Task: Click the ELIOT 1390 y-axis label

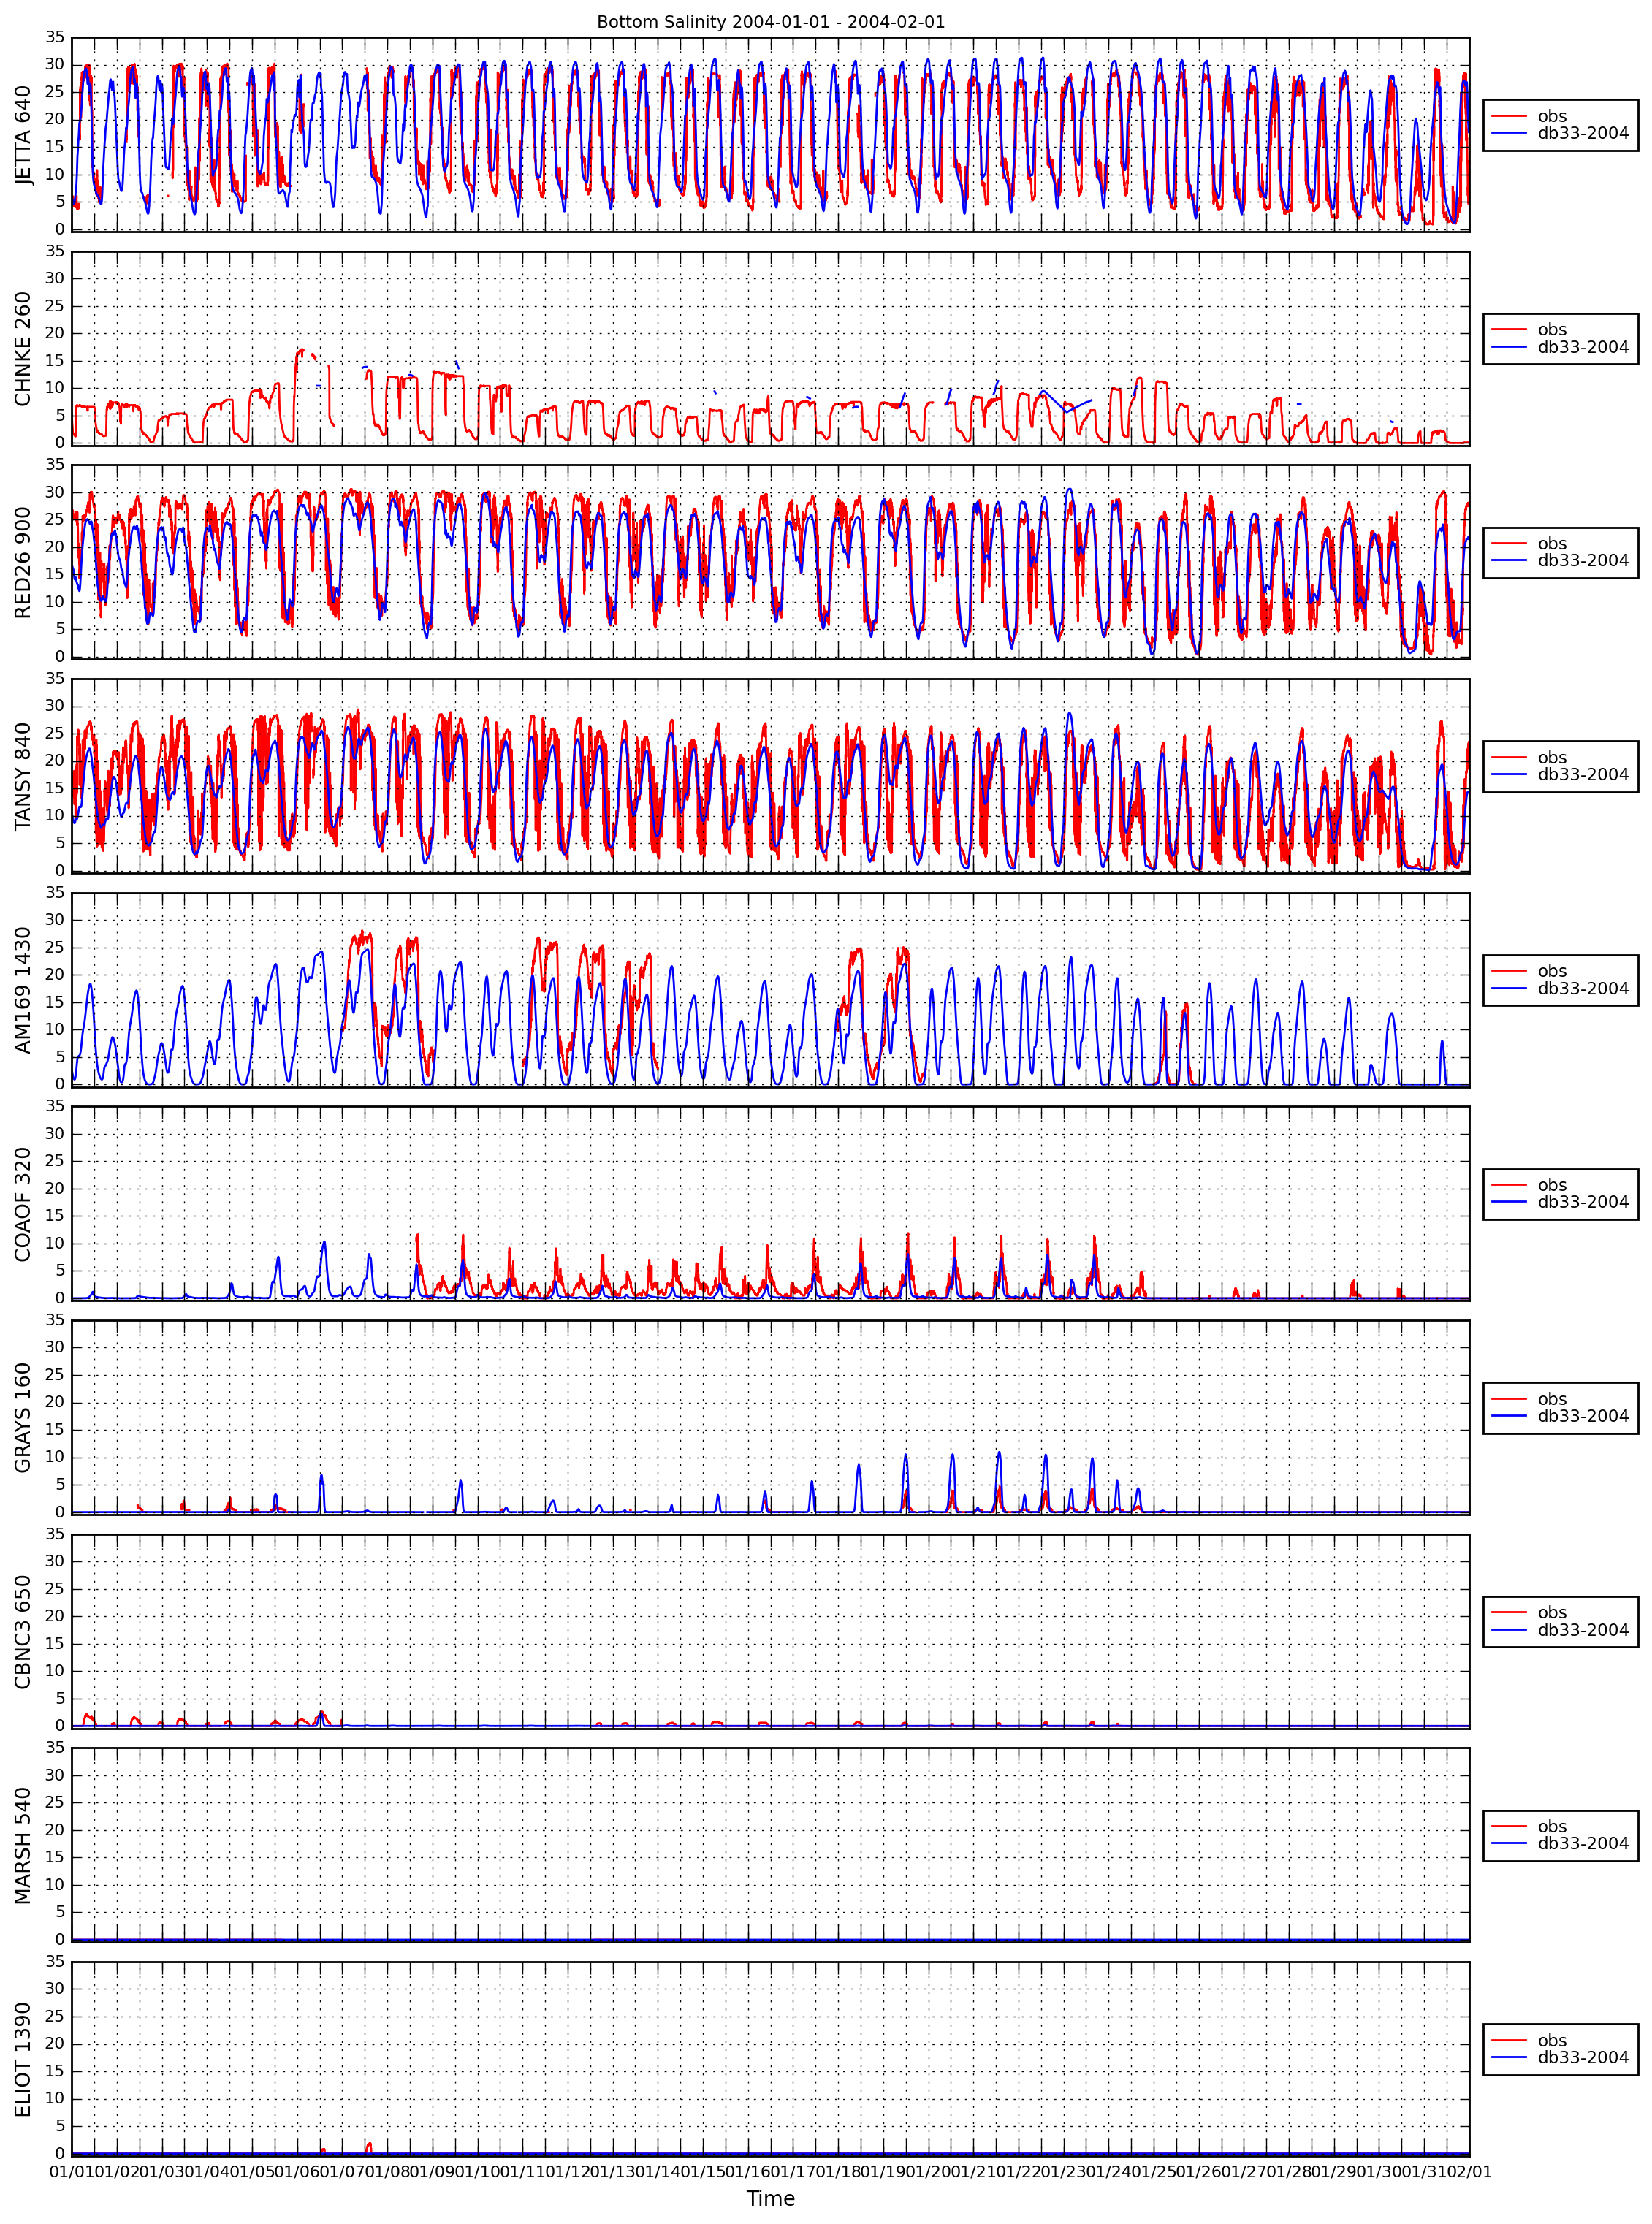Action: [23, 2060]
